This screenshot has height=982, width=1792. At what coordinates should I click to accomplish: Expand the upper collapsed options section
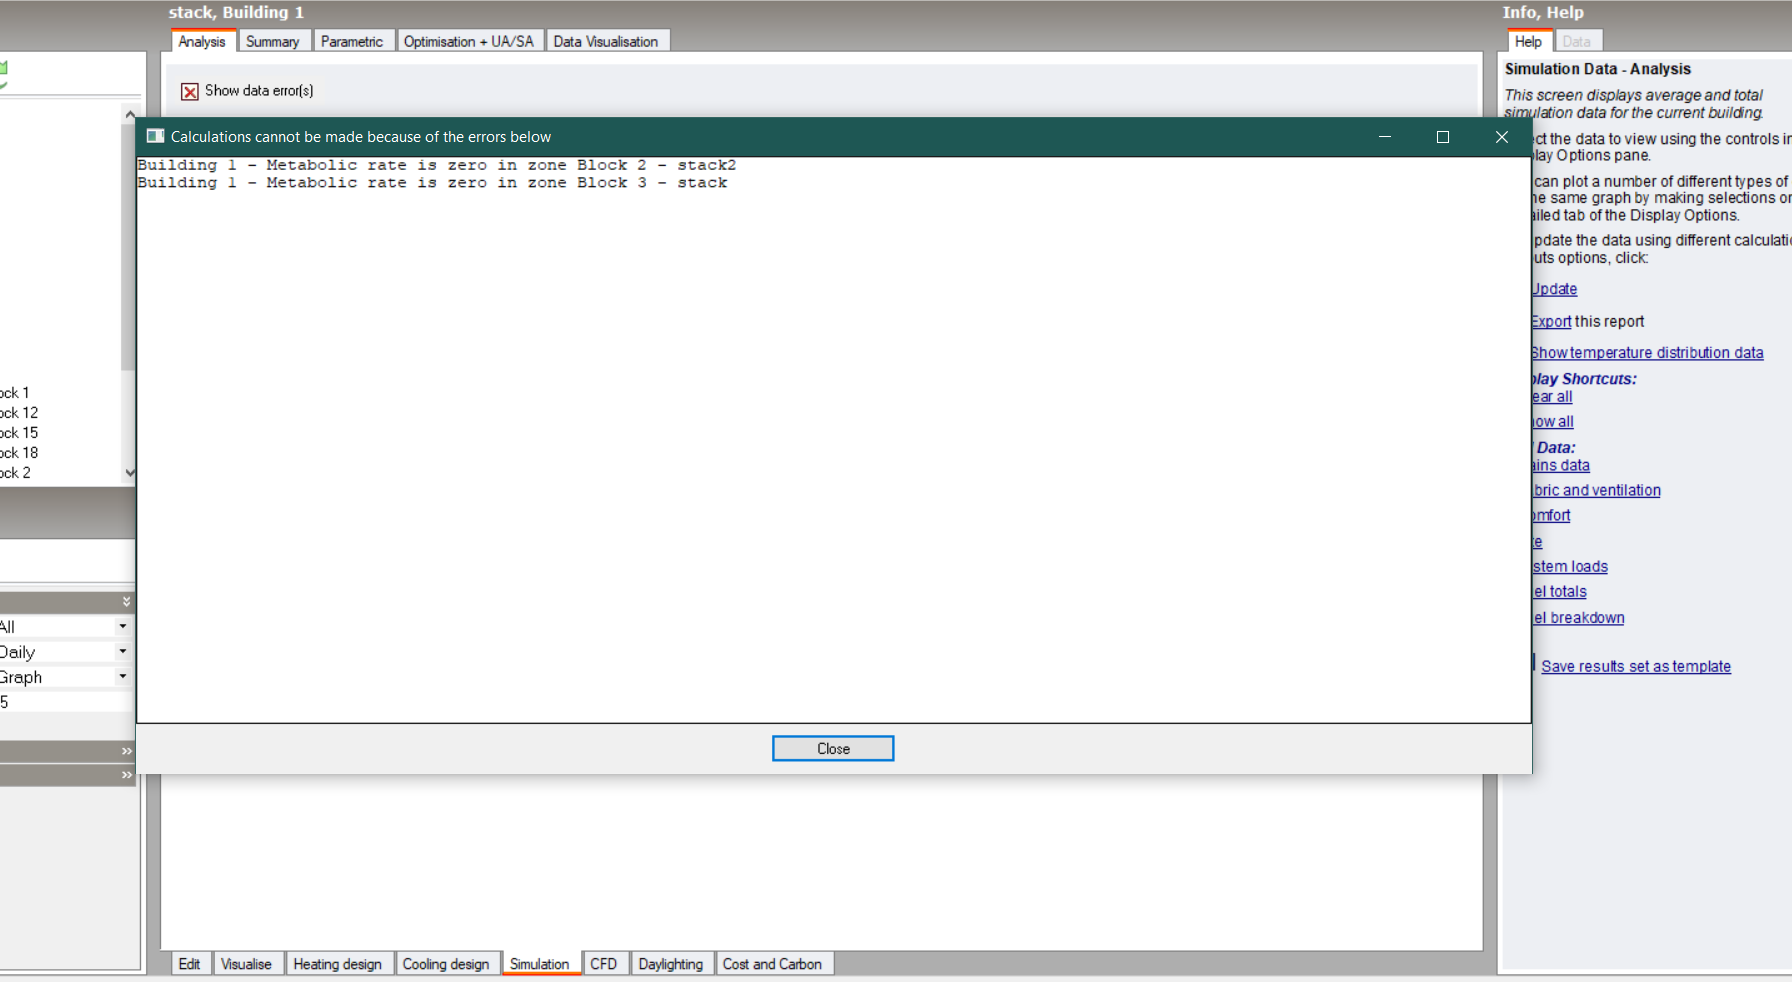pyautogui.click(x=126, y=751)
